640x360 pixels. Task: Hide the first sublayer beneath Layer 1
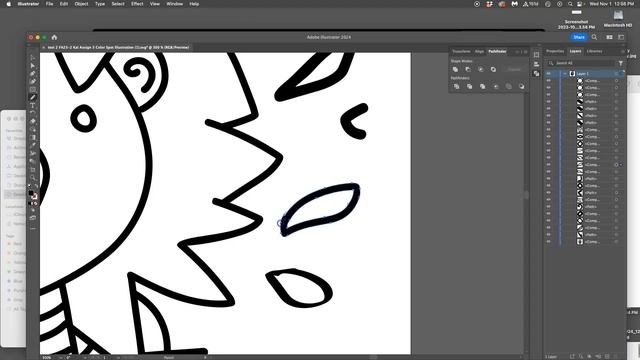coord(549,81)
